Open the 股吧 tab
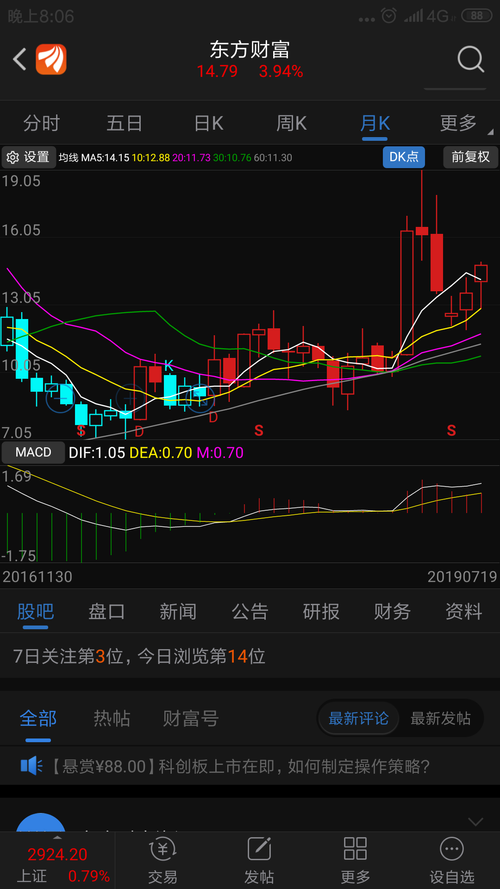Viewport: 500px width, 889px height. pos(35,611)
